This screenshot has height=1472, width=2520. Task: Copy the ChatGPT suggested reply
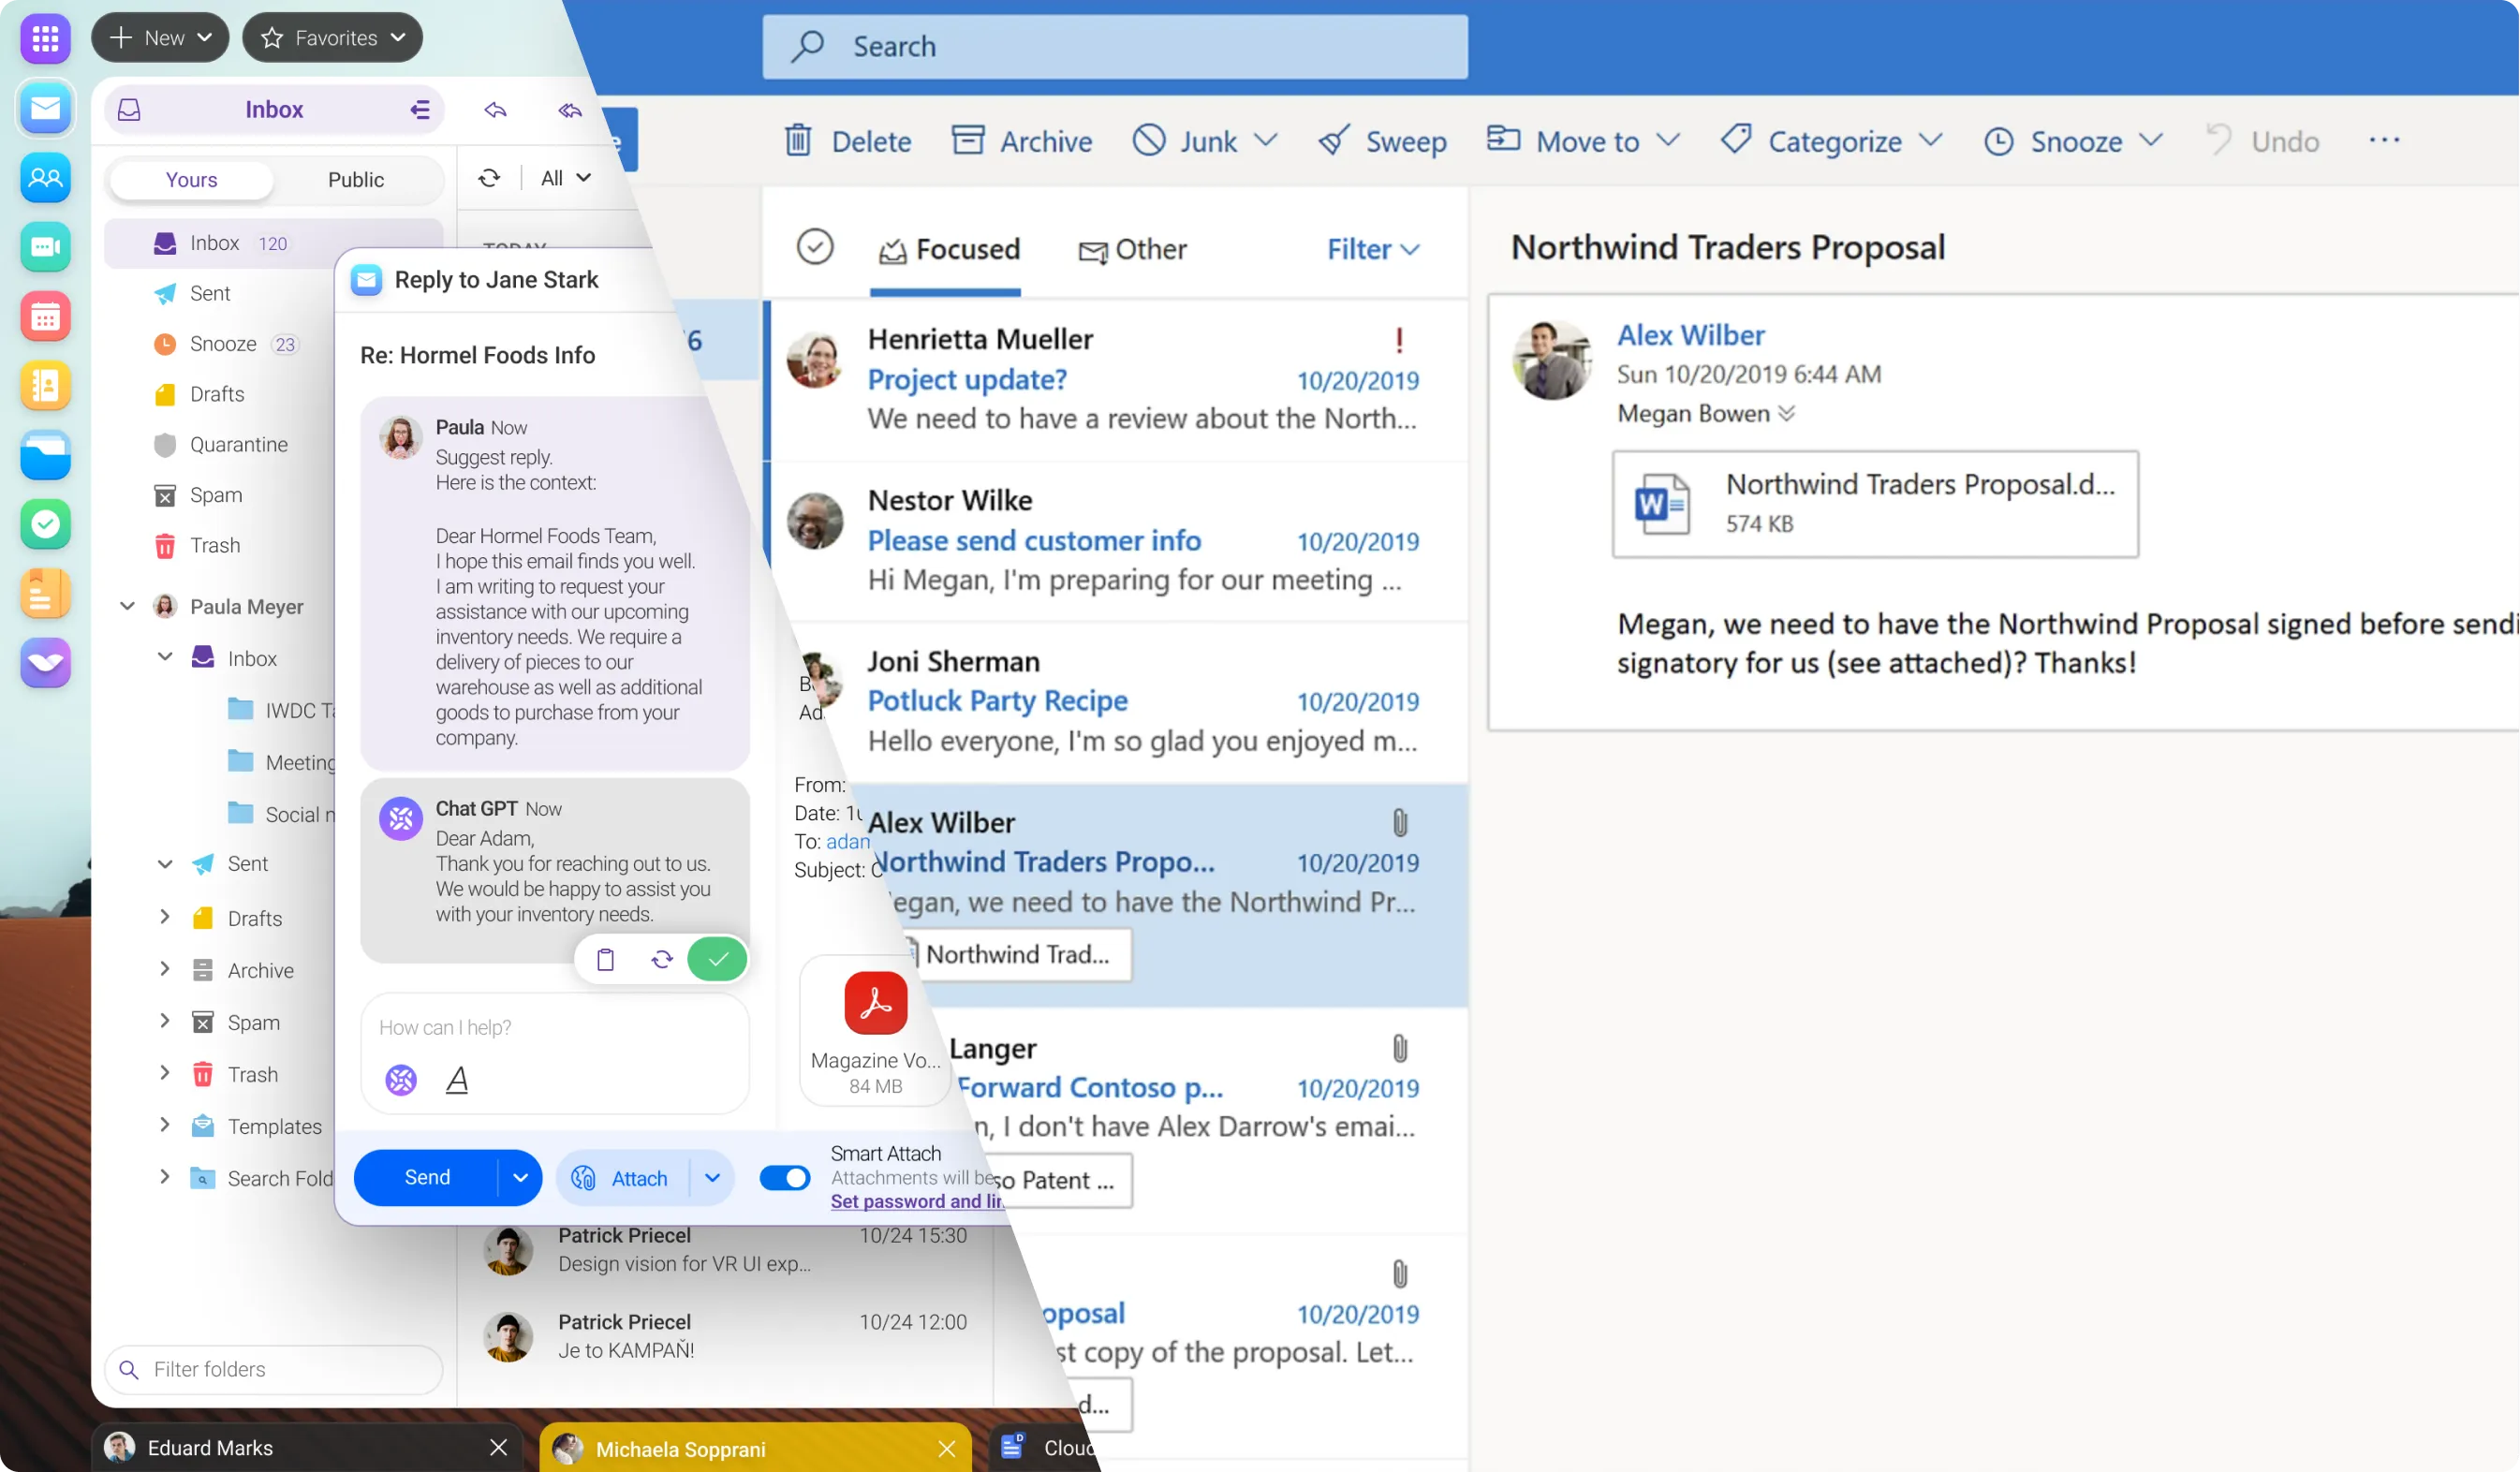tap(605, 958)
